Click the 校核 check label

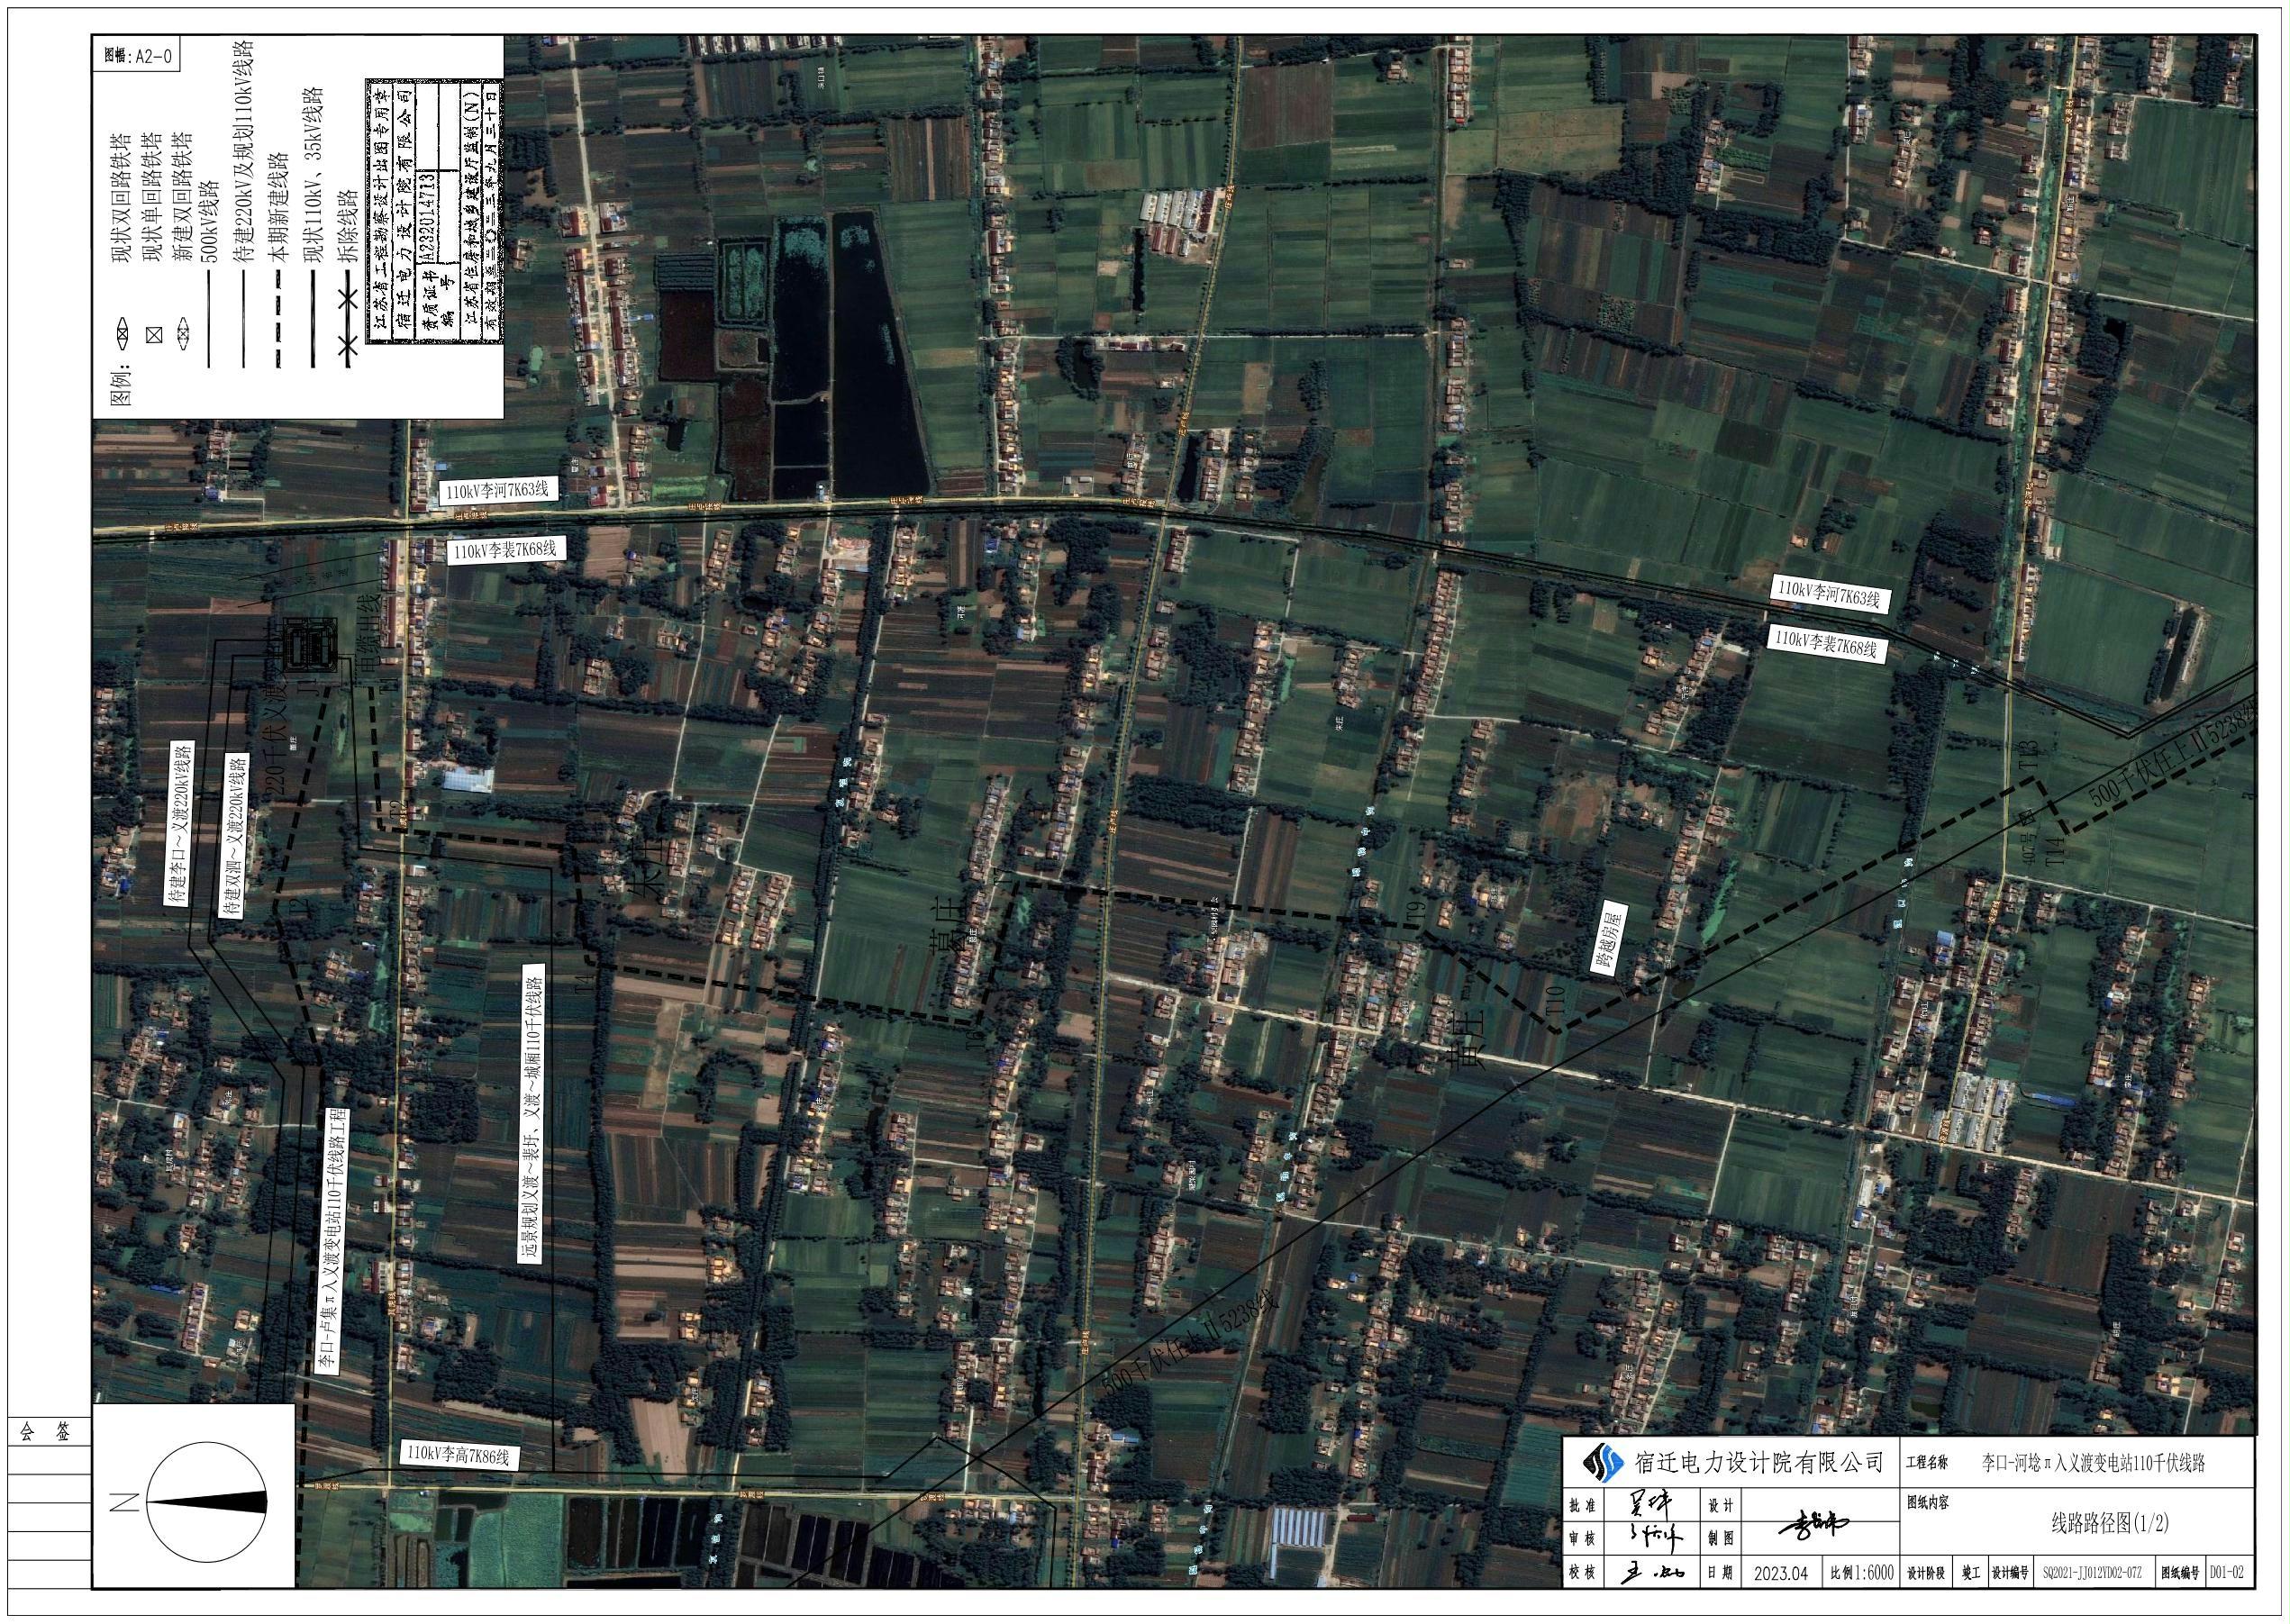(1582, 1573)
